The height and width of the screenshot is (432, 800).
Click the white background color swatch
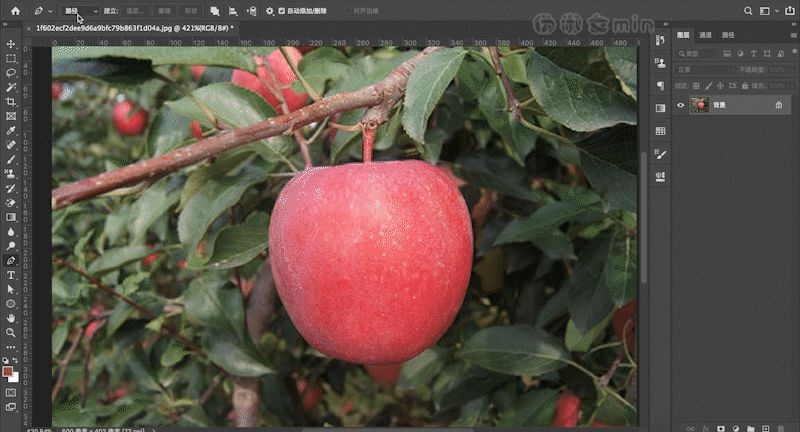(x=15, y=378)
